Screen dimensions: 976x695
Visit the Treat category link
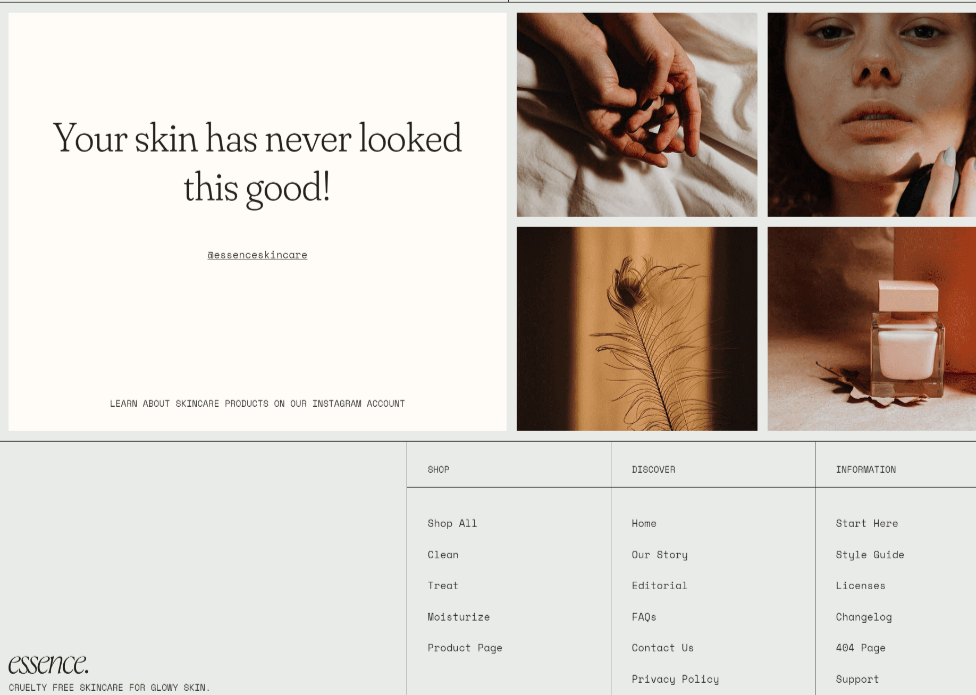point(443,585)
